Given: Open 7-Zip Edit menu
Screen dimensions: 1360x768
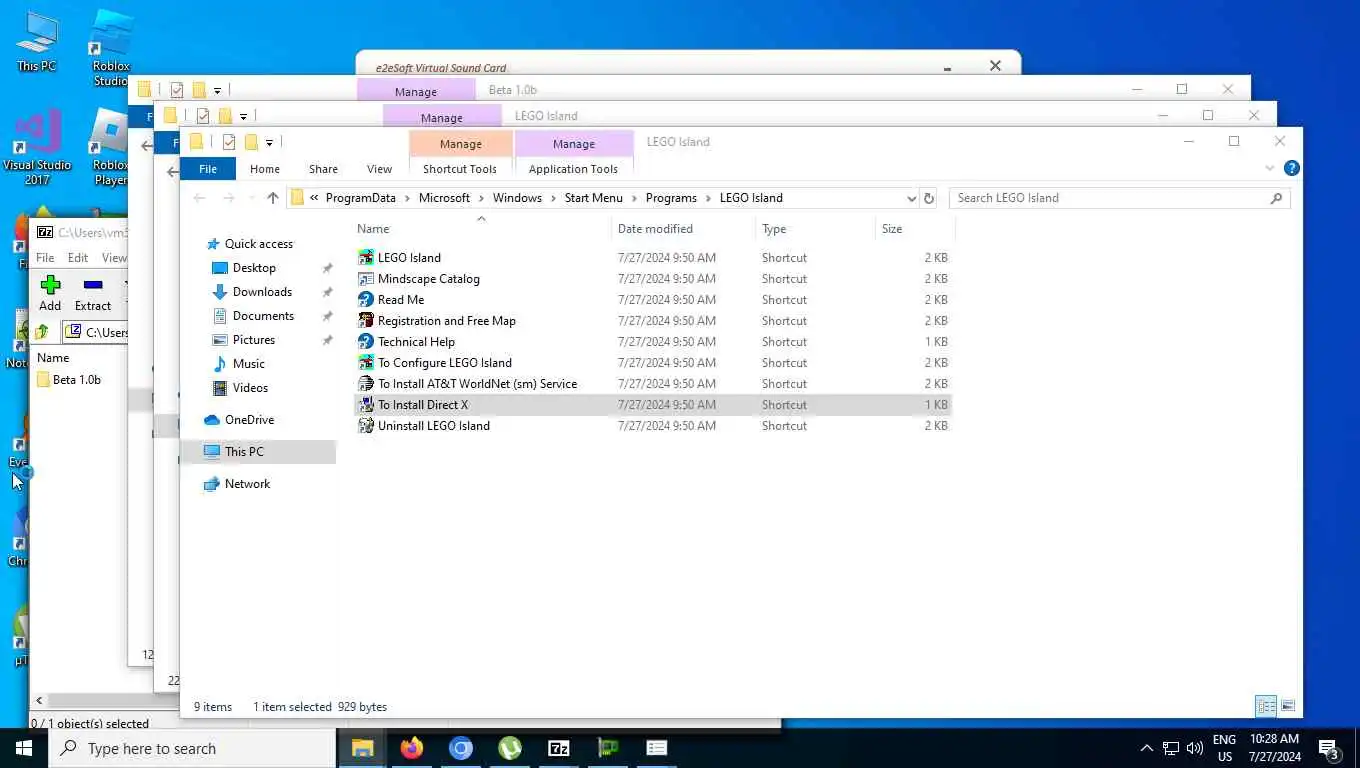Looking at the screenshot, I should coord(78,258).
